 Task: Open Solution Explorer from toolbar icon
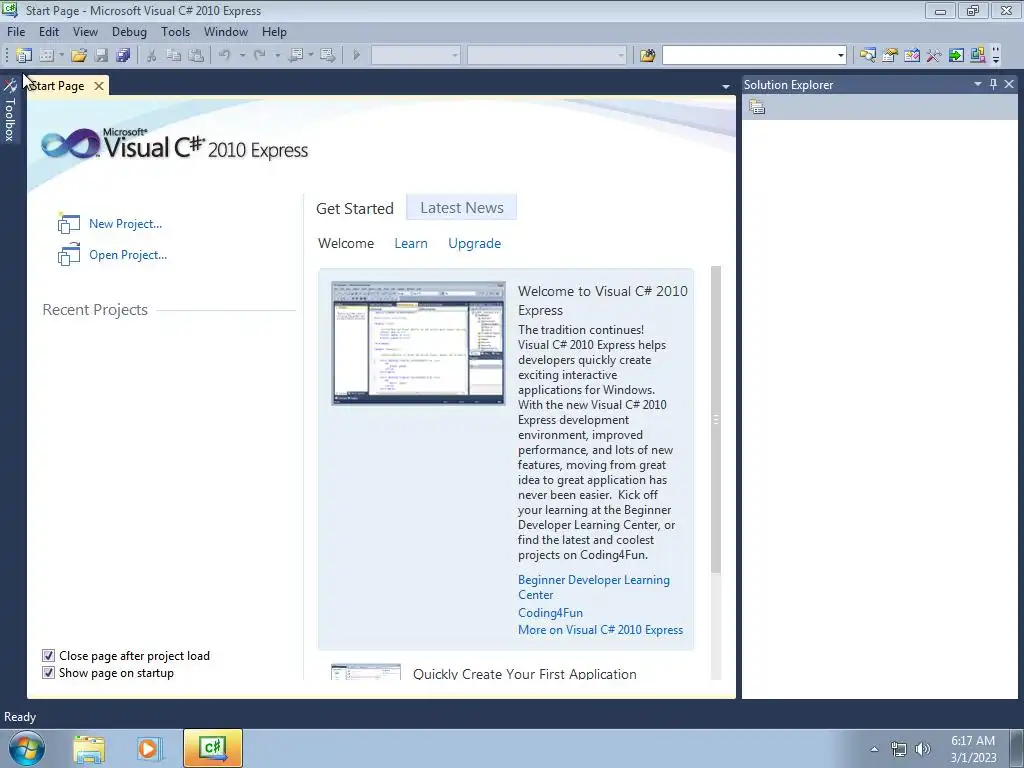868,56
